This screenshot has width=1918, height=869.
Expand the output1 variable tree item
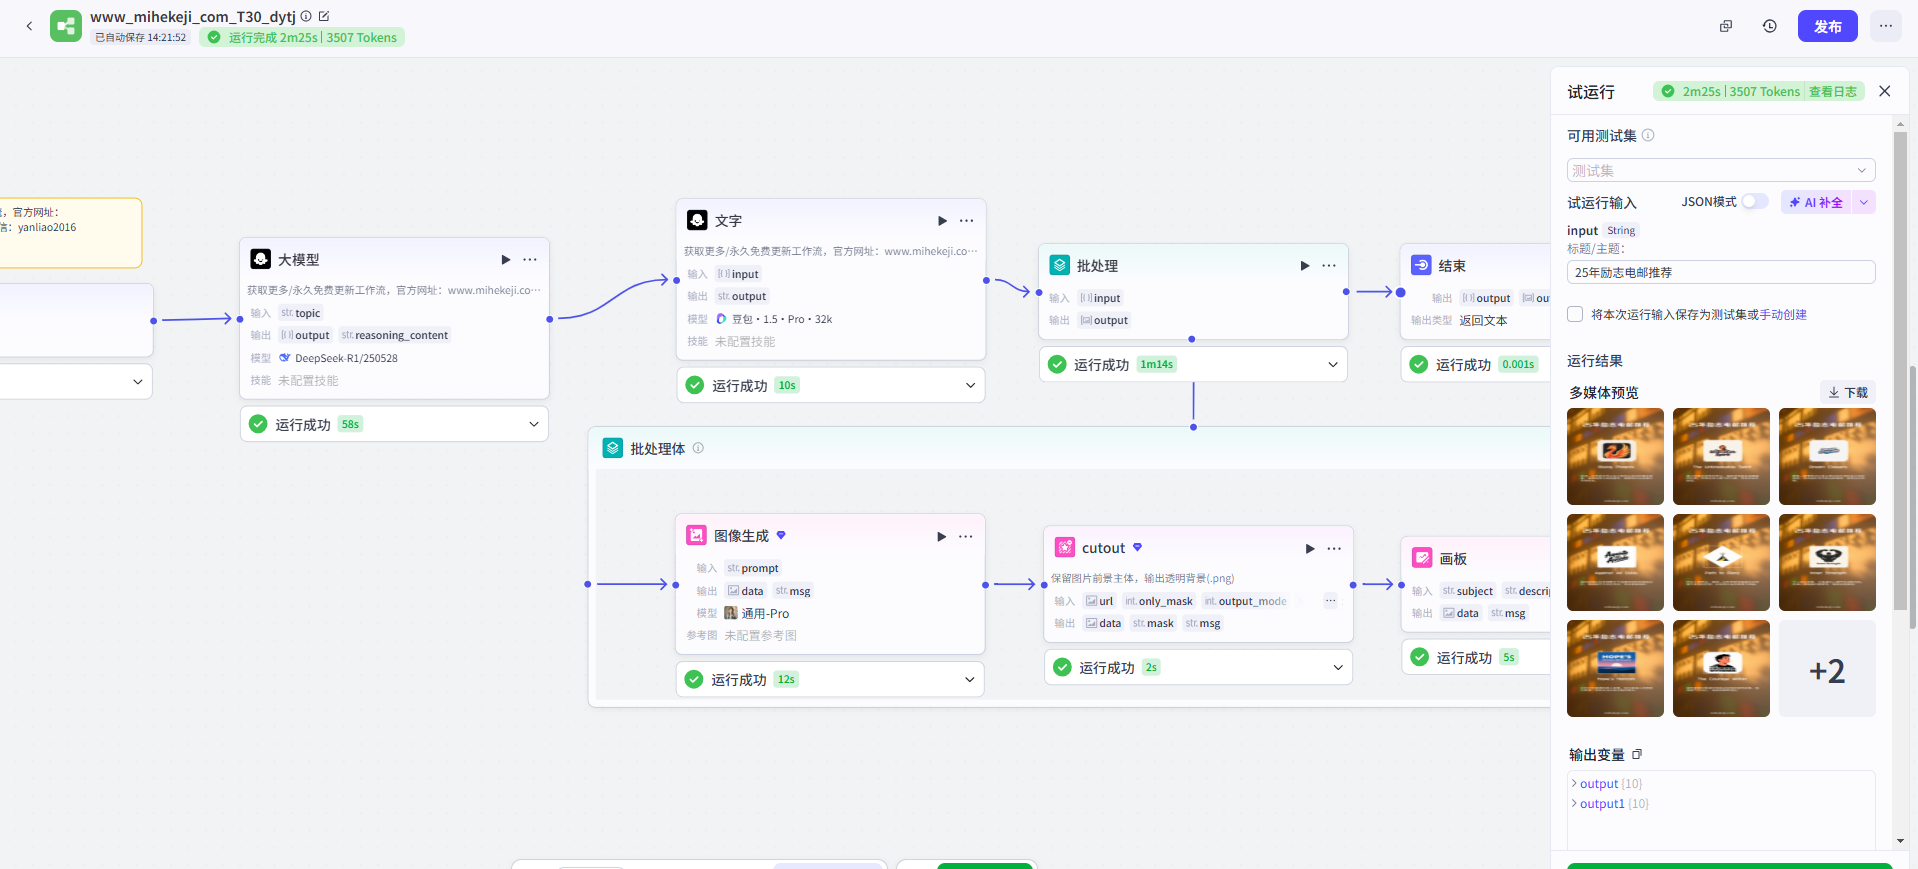pyautogui.click(x=1574, y=804)
